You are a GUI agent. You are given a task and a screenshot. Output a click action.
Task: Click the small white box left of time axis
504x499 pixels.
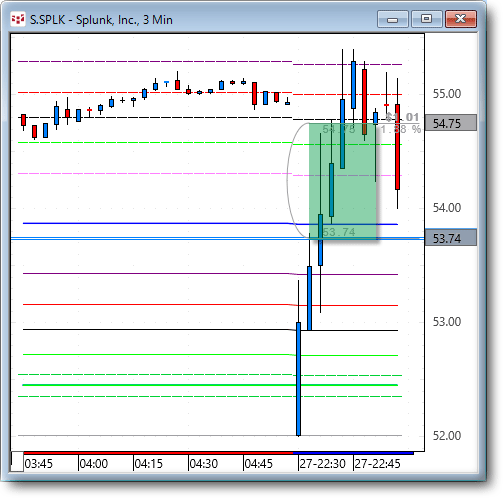tap(17, 462)
